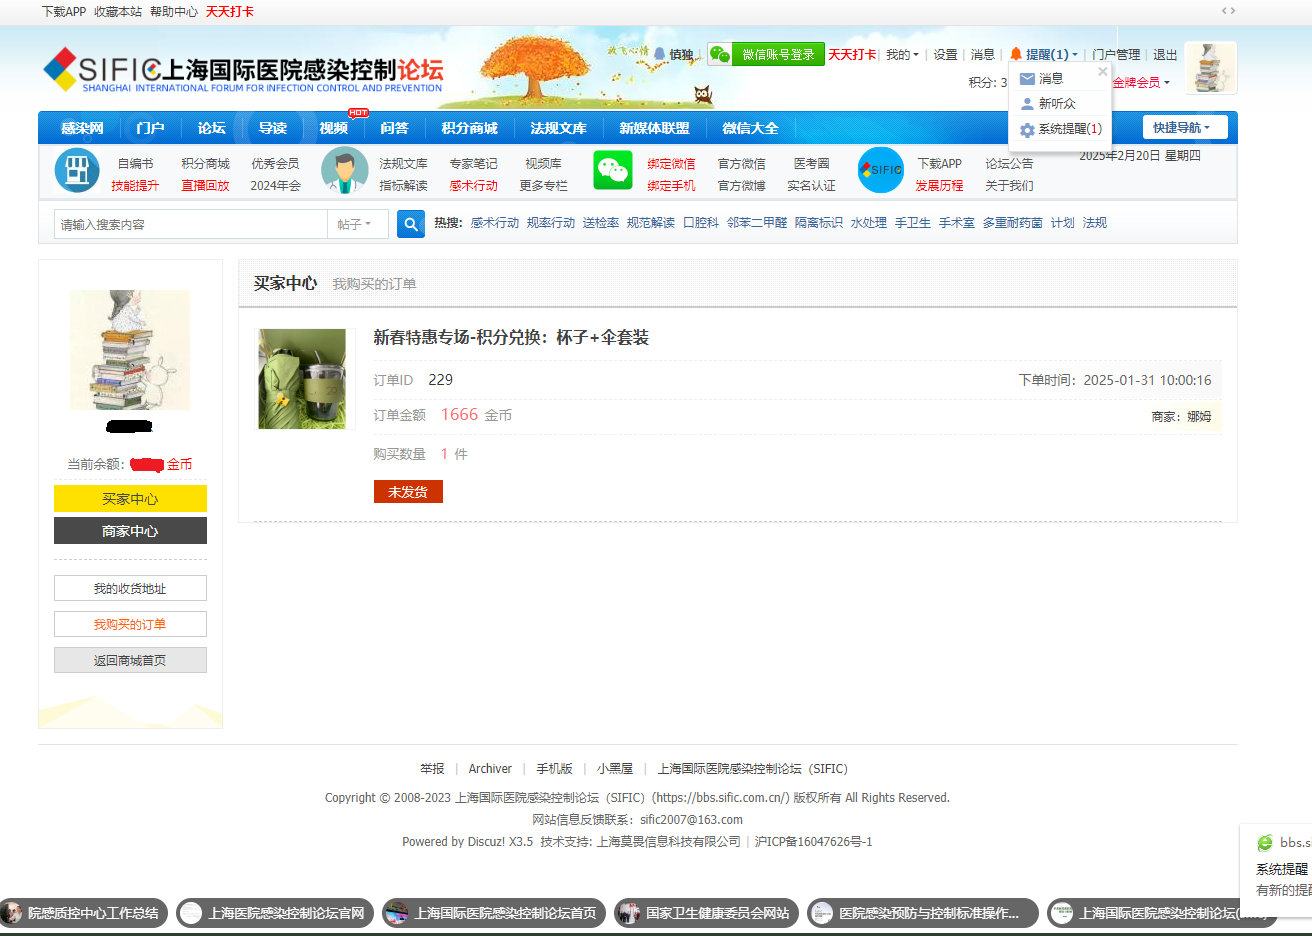This screenshot has width=1312, height=936.
Task: Open the 帖子 search type dropdown
Action: tap(356, 224)
